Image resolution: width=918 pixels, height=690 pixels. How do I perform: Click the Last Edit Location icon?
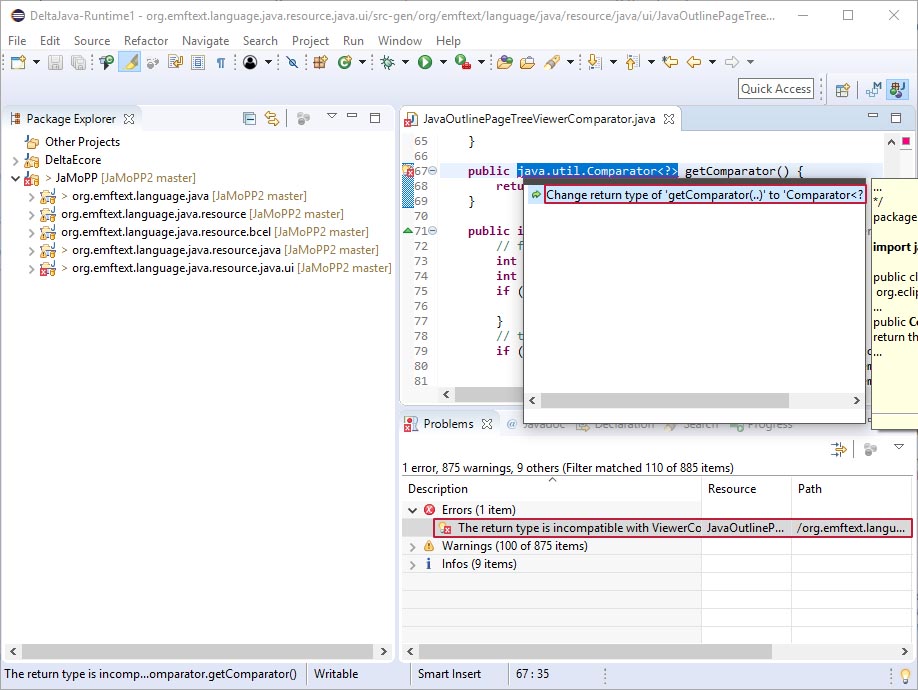tap(669, 62)
